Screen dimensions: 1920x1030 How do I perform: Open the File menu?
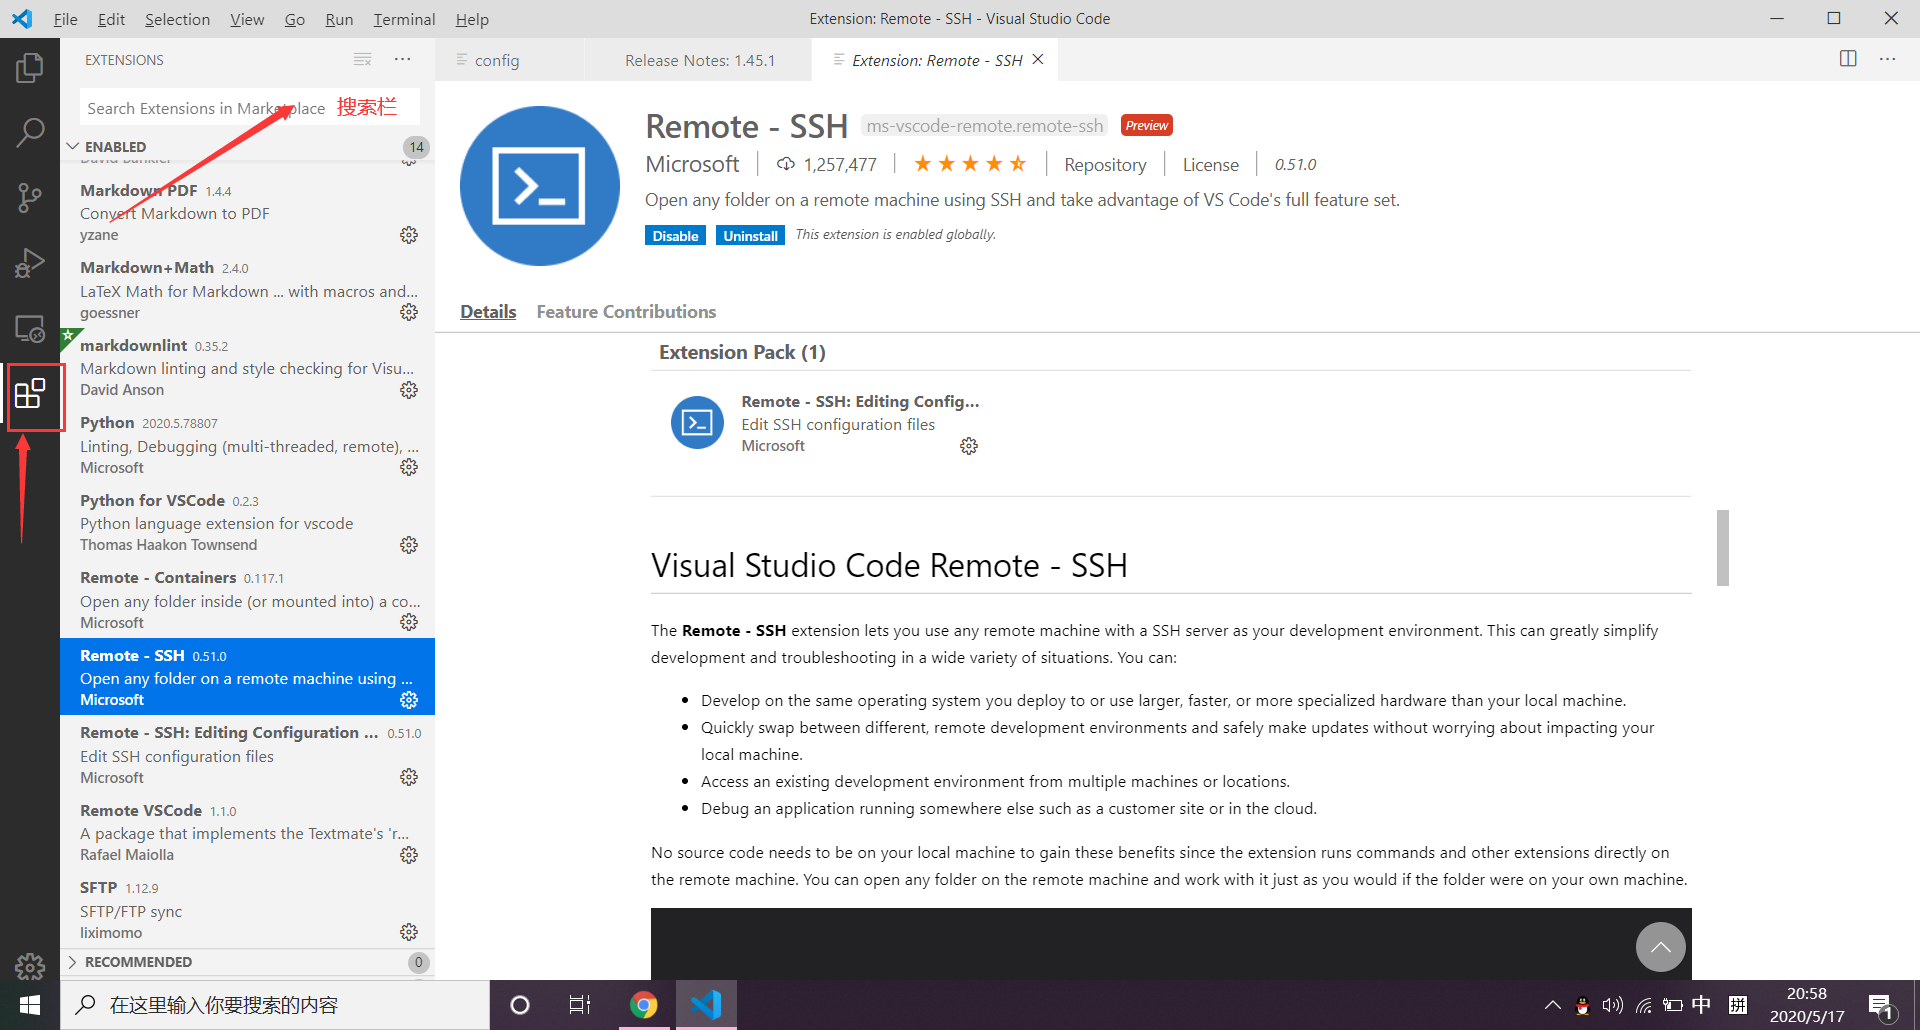66,19
